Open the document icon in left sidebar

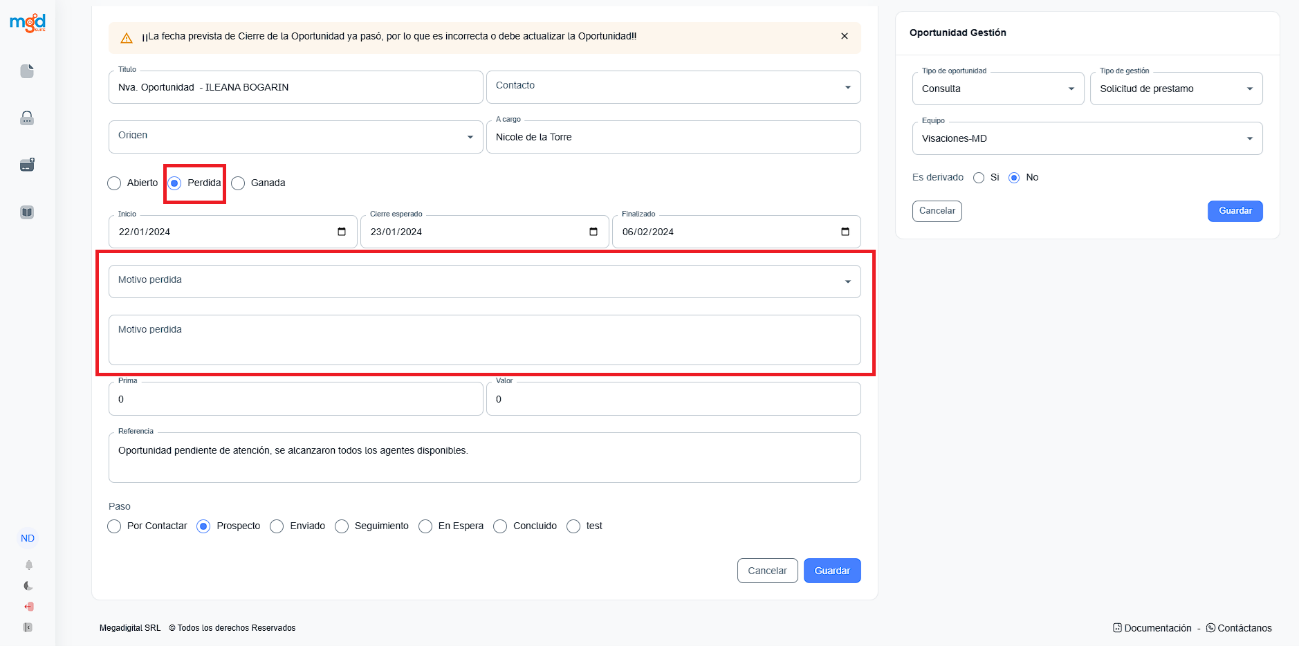(27, 71)
